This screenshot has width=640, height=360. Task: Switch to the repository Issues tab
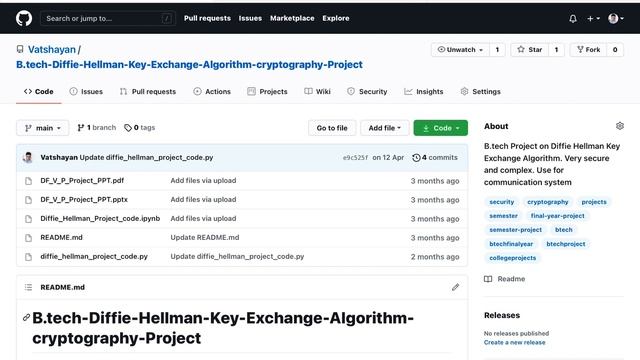coord(86,91)
